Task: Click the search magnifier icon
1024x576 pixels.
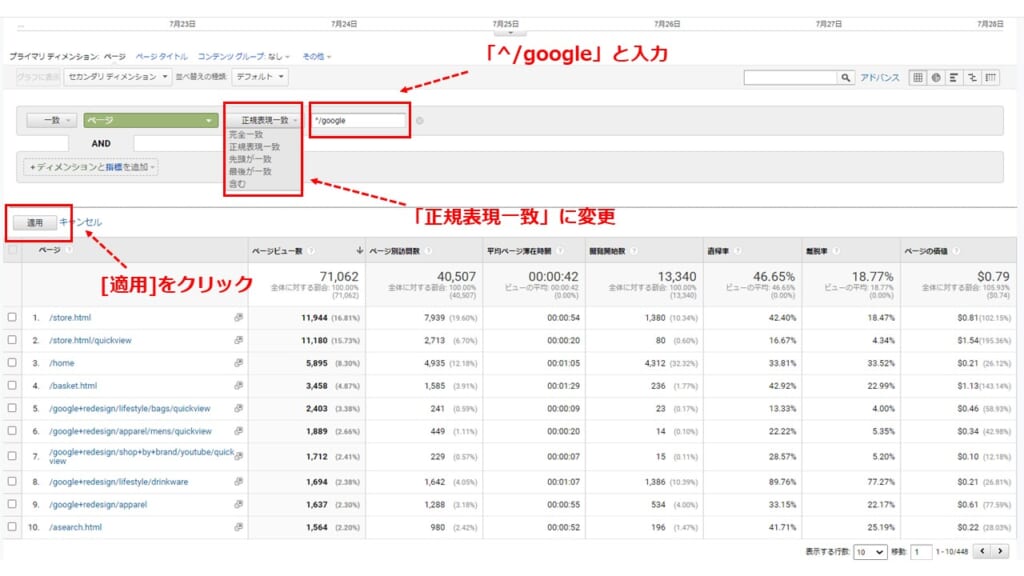Action: click(x=846, y=78)
